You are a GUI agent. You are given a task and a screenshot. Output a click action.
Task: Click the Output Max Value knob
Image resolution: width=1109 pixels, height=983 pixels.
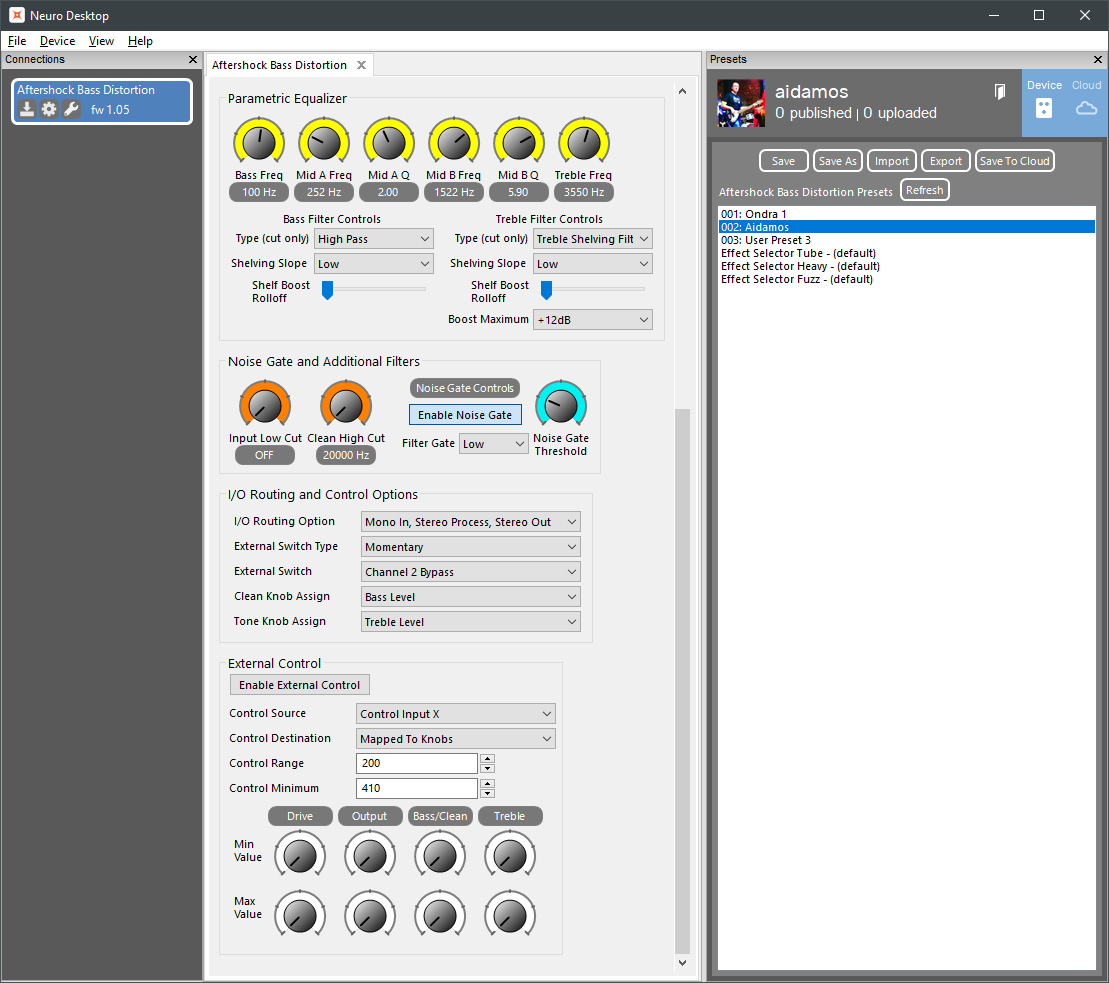coord(370,916)
